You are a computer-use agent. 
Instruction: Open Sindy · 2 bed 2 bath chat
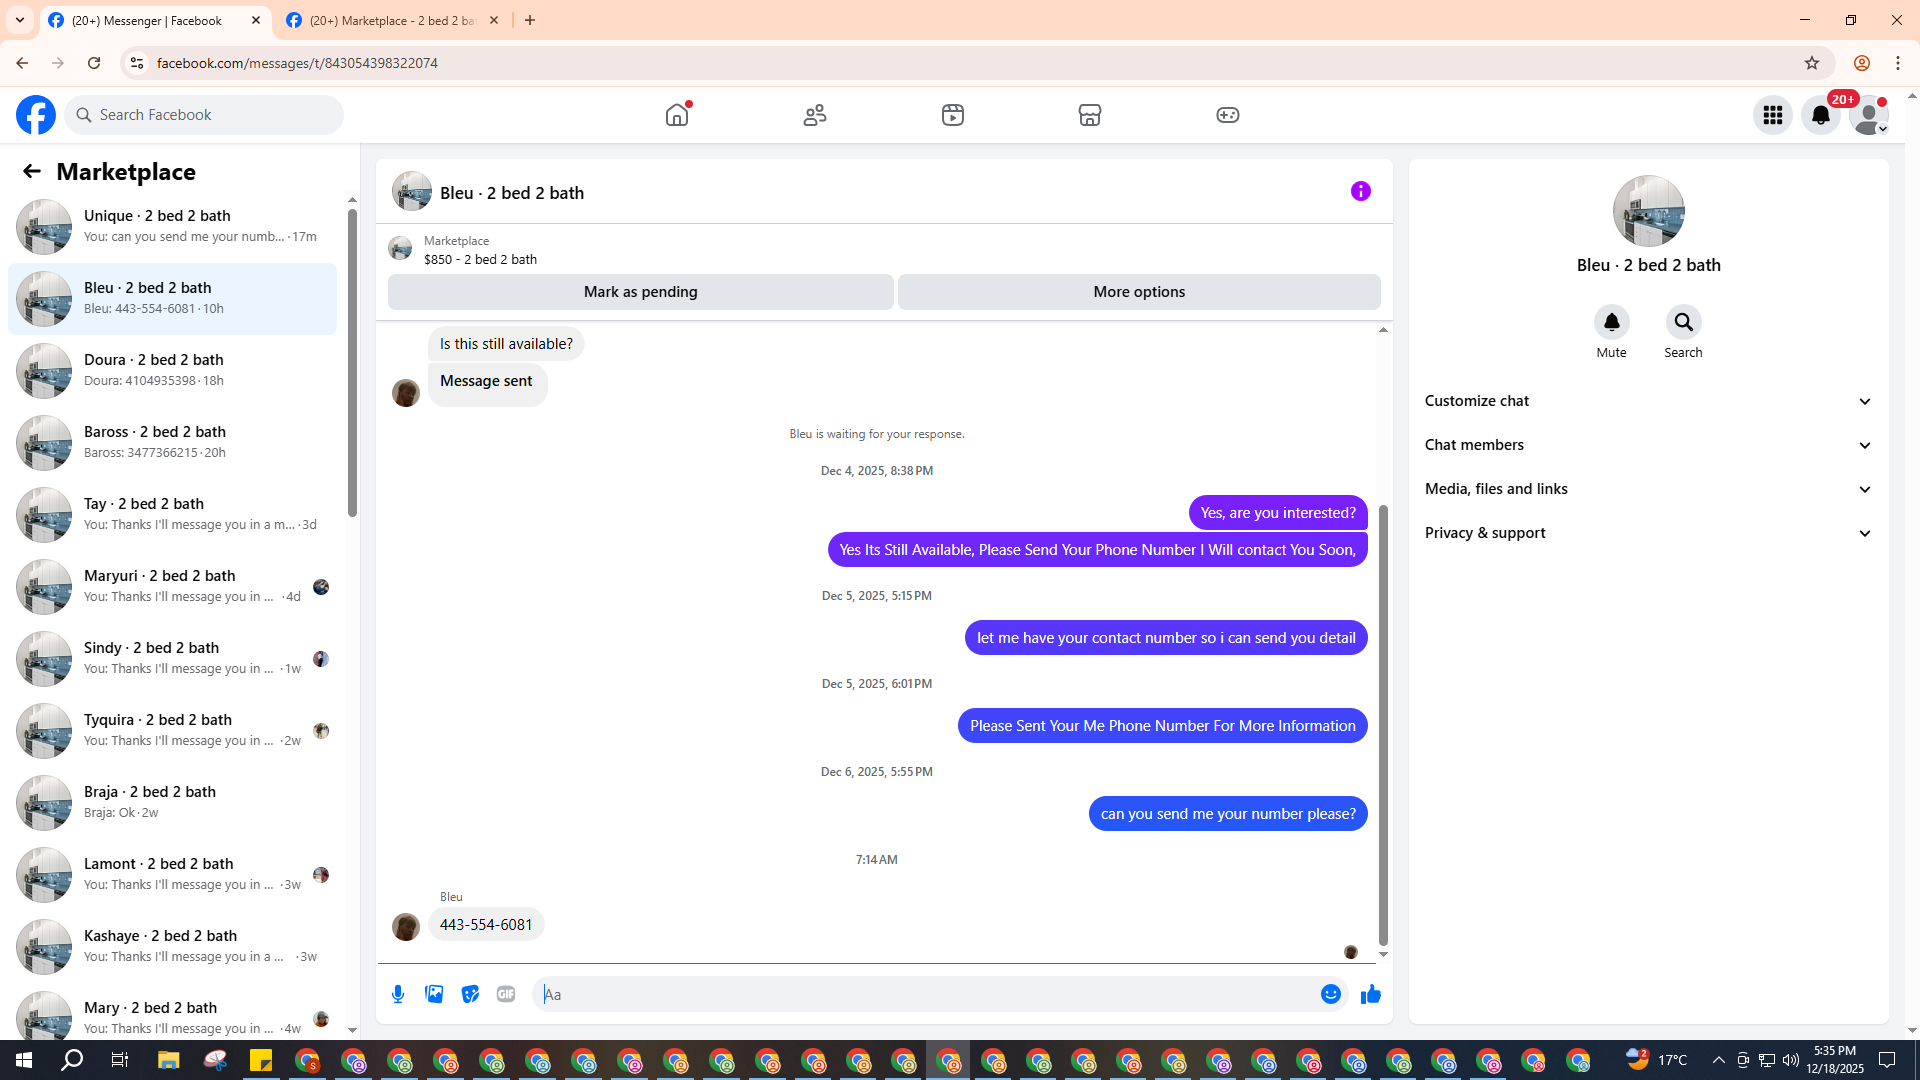pyautogui.click(x=172, y=659)
